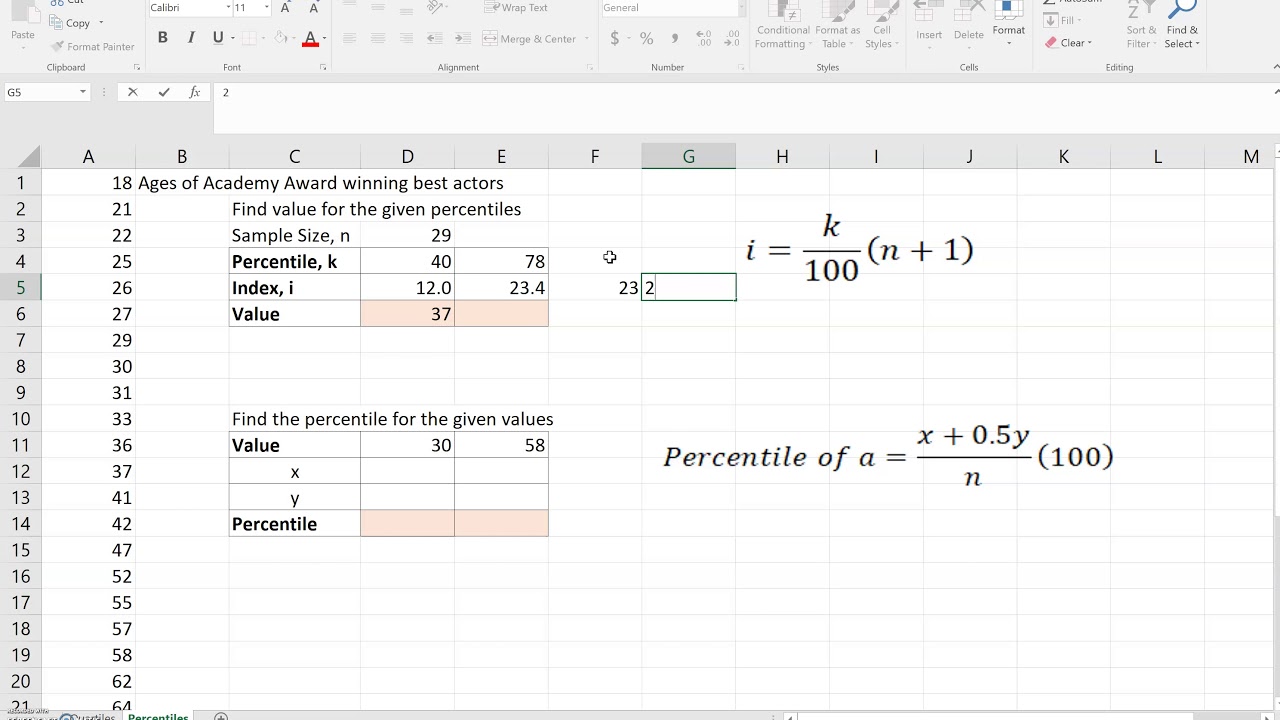Decrease the indent
The height and width of the screenshot is (720, 1280).
434,38
